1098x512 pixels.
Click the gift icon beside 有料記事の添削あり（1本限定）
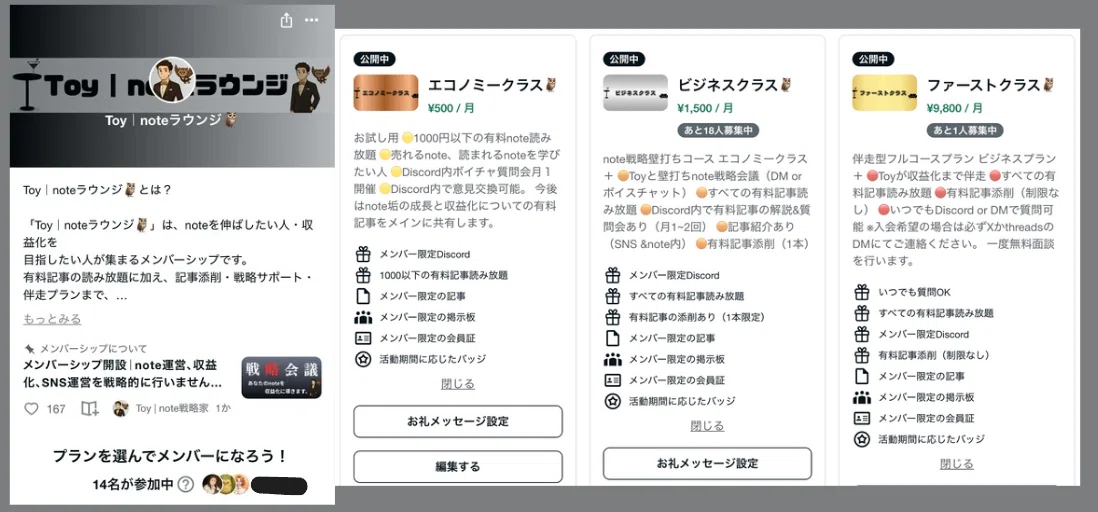[613, 317]
